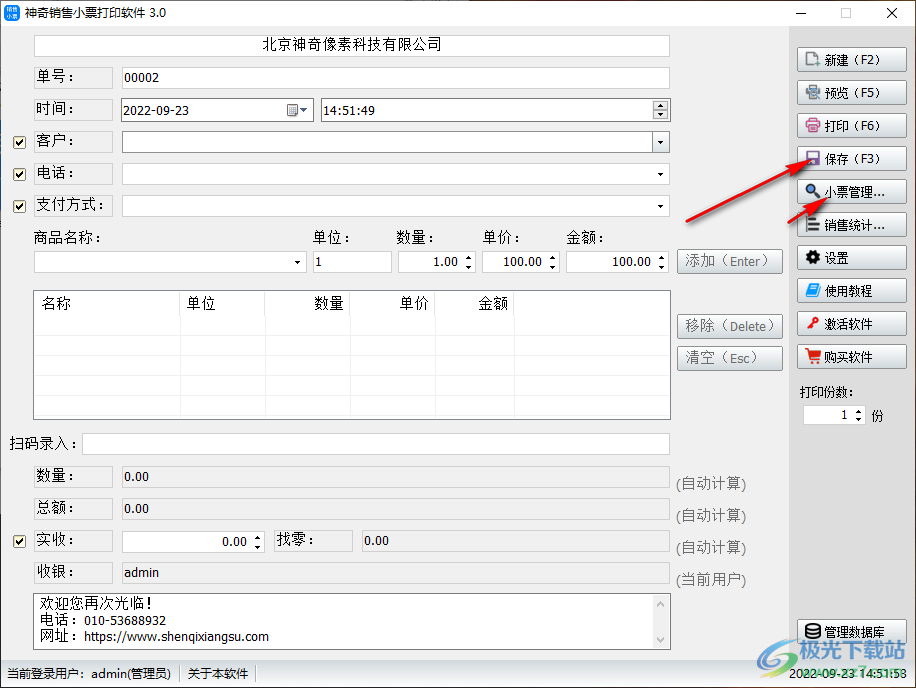This screenshot has width=916, height=688.
Task: Open the tutorial (使用教程) book icon
Action: [812, 290]
